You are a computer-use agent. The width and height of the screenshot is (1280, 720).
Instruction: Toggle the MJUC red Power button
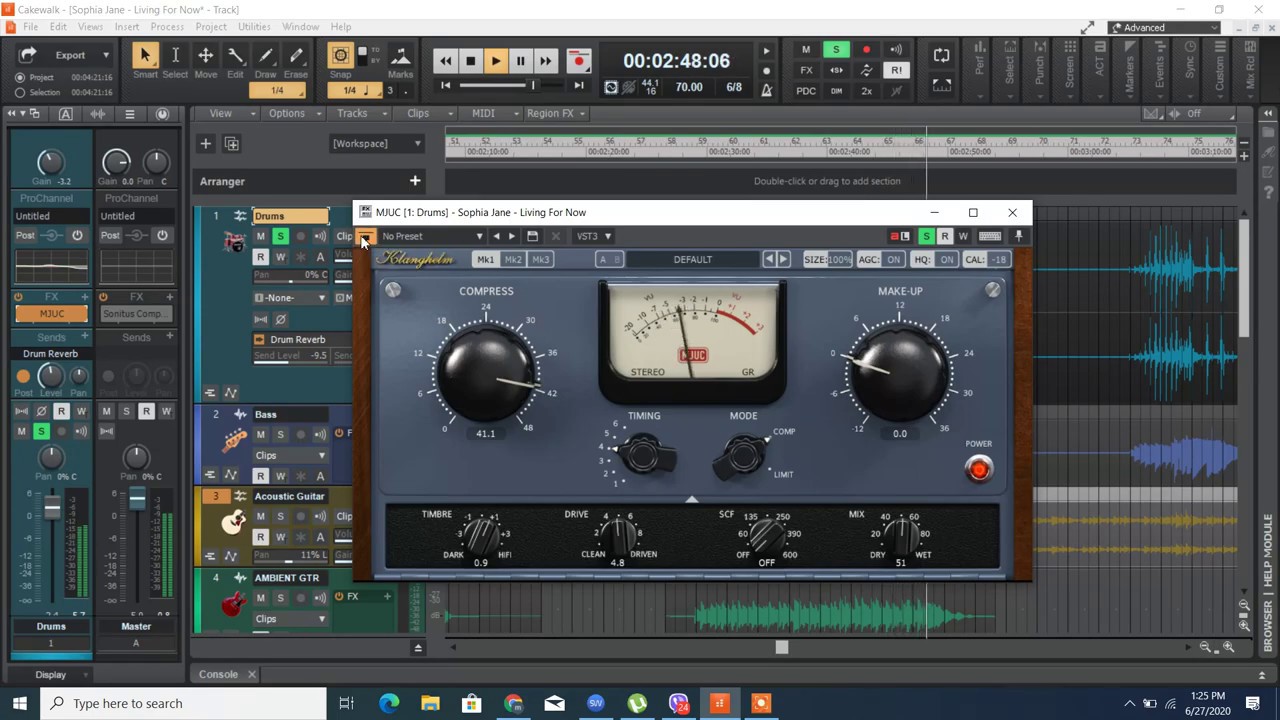point(979,469)
